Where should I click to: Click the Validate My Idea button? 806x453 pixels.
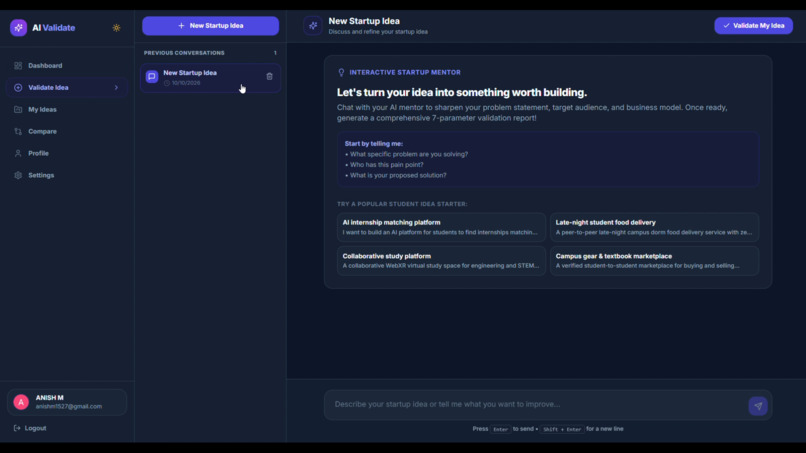coord(753,26)
